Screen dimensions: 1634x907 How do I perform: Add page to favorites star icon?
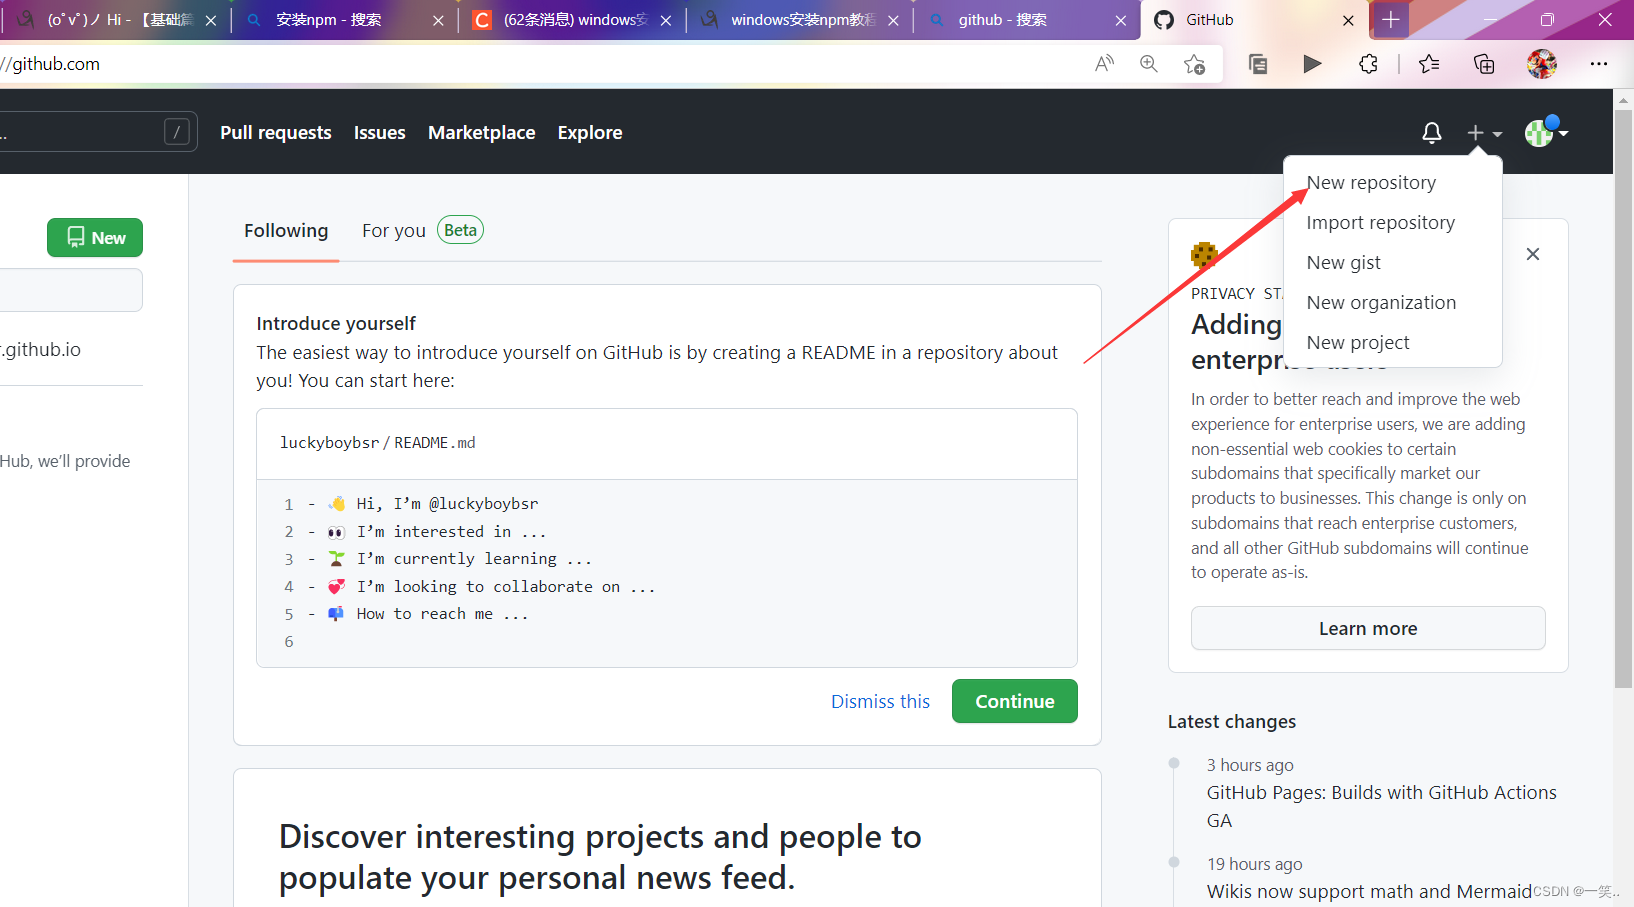pos(1194,64)
